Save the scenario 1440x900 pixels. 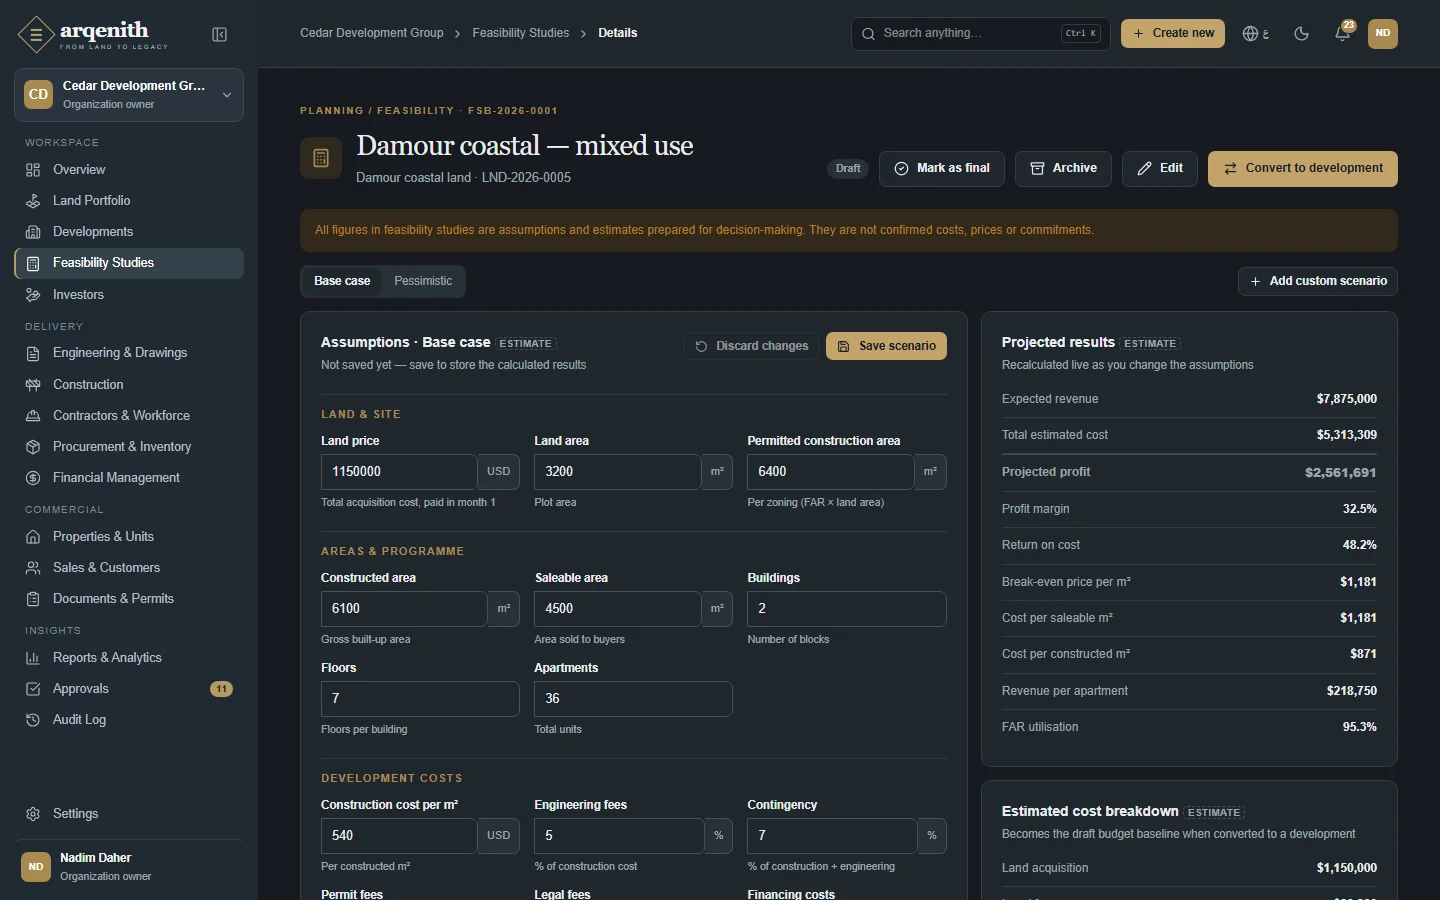tap(886, 346)
